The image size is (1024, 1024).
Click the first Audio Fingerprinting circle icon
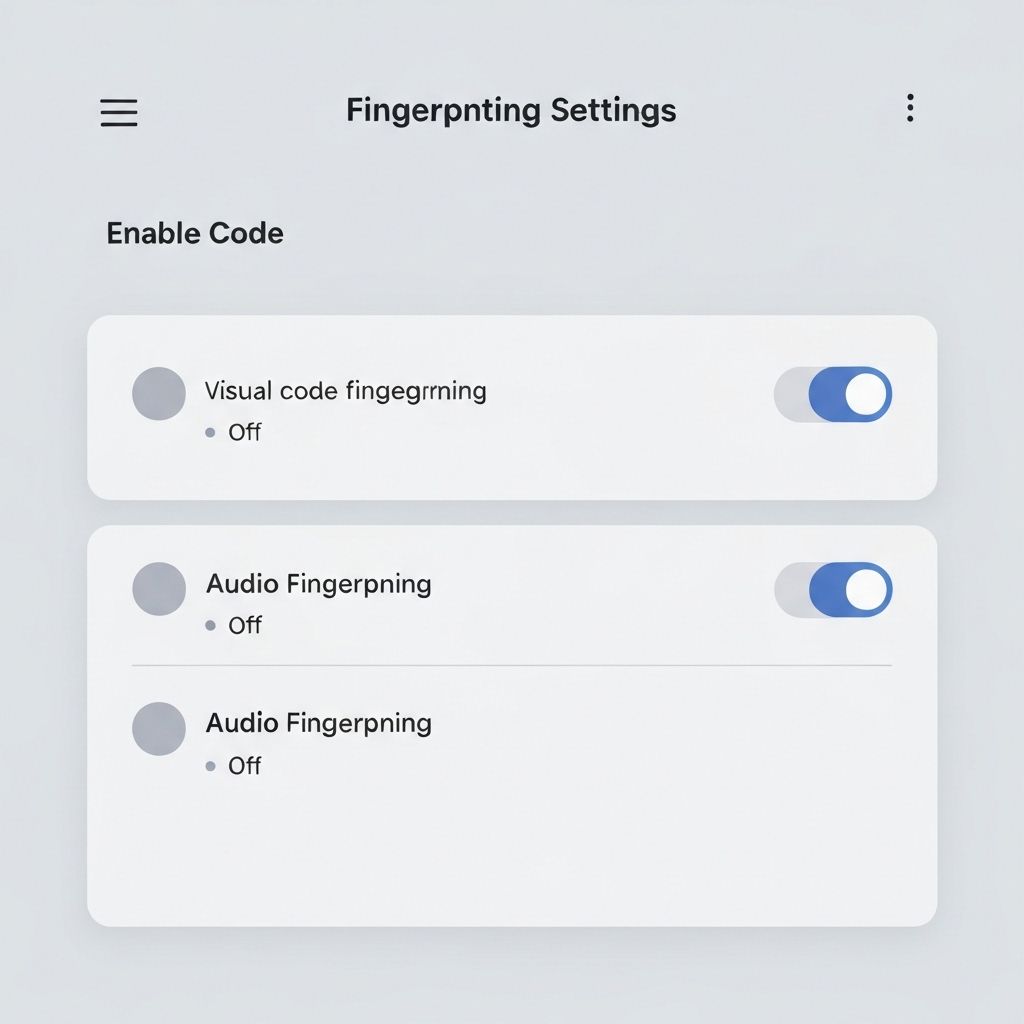tap(158, 588)
